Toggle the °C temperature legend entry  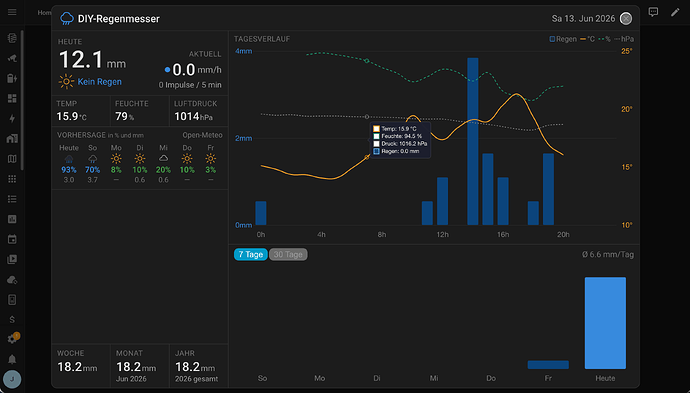(587, 39)
